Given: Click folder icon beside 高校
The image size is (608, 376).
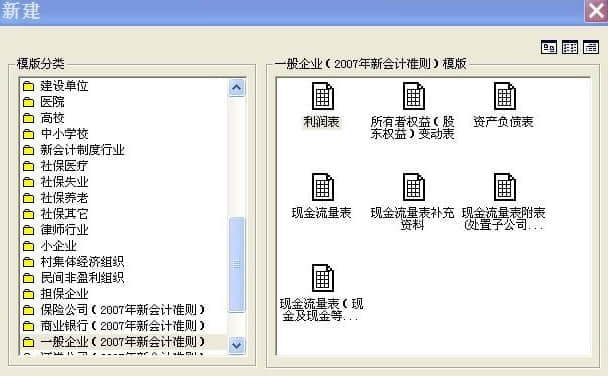Looking at the screenshot, I should (28, 118).
